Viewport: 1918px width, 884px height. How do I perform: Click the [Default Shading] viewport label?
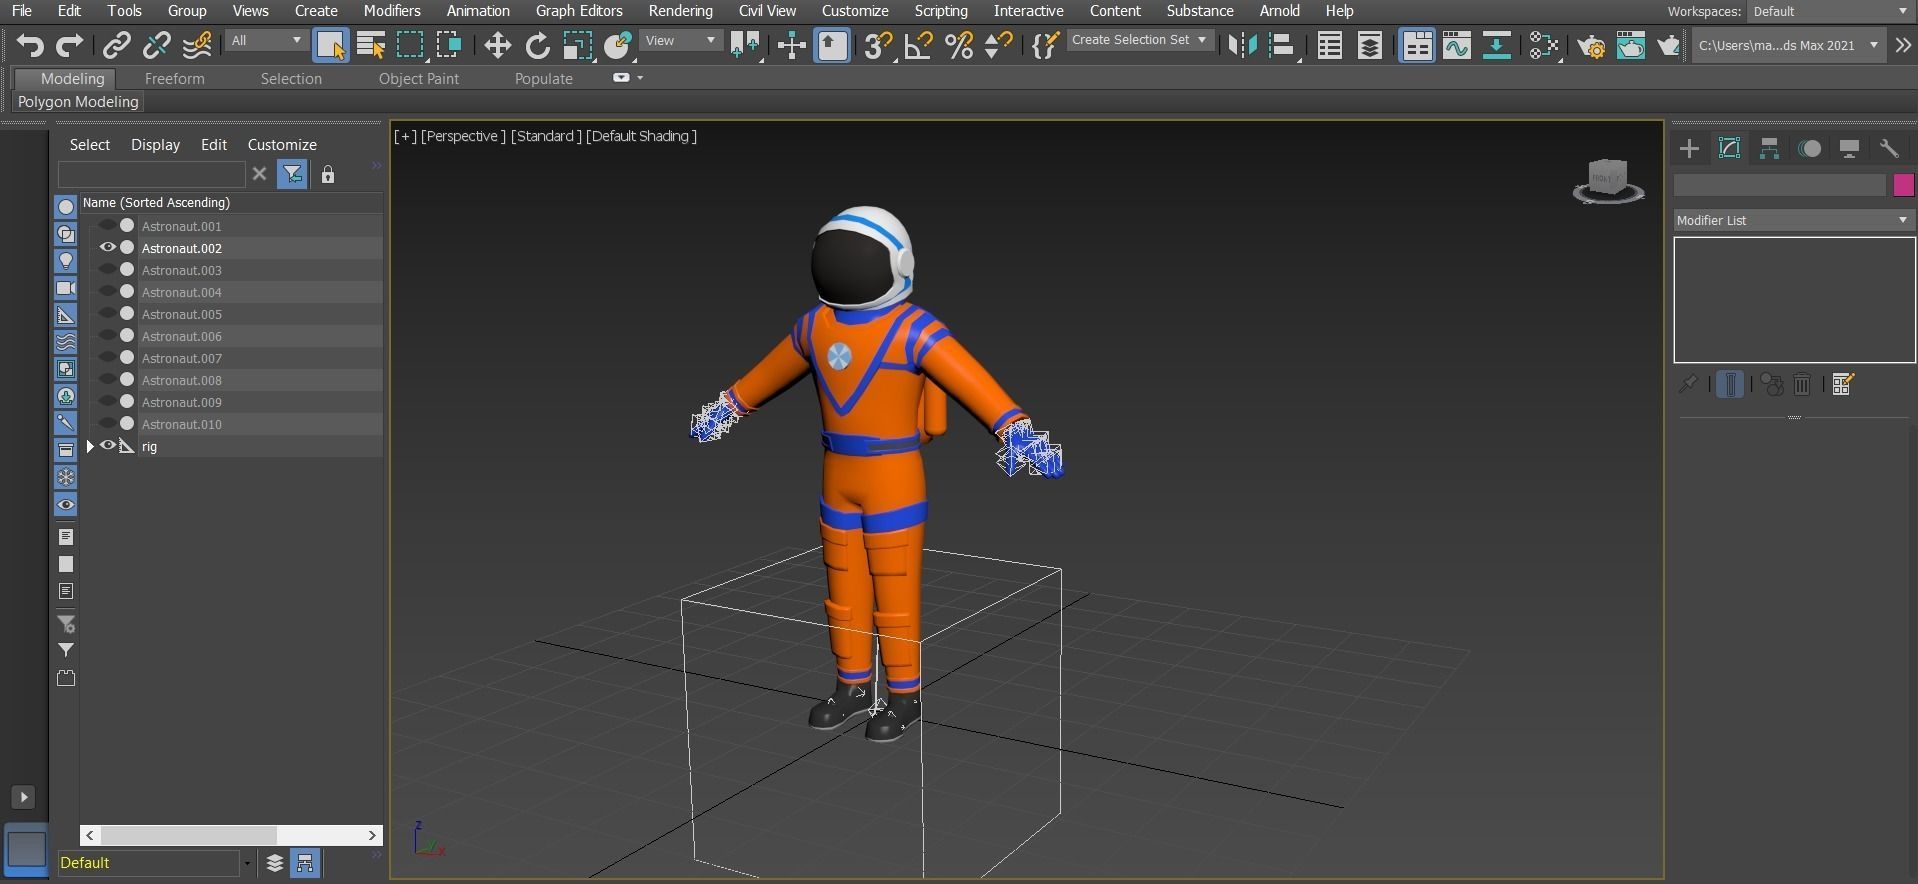pyautogui.click(x=641, y=136)
